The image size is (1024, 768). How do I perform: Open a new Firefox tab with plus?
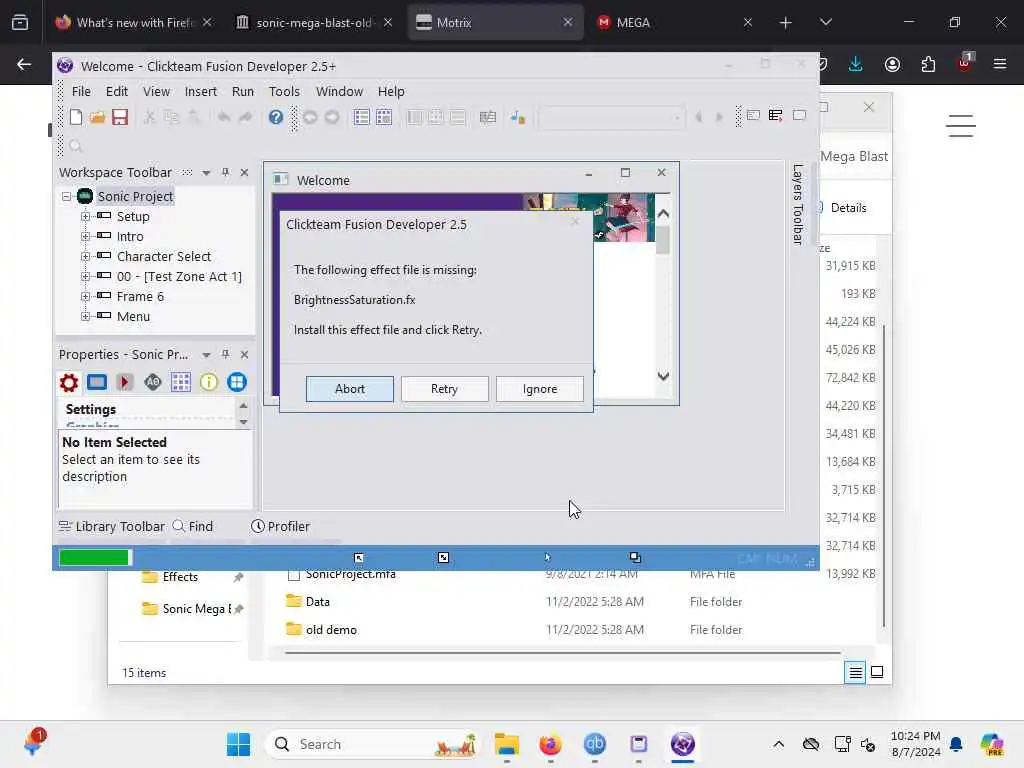pos(786,22)
